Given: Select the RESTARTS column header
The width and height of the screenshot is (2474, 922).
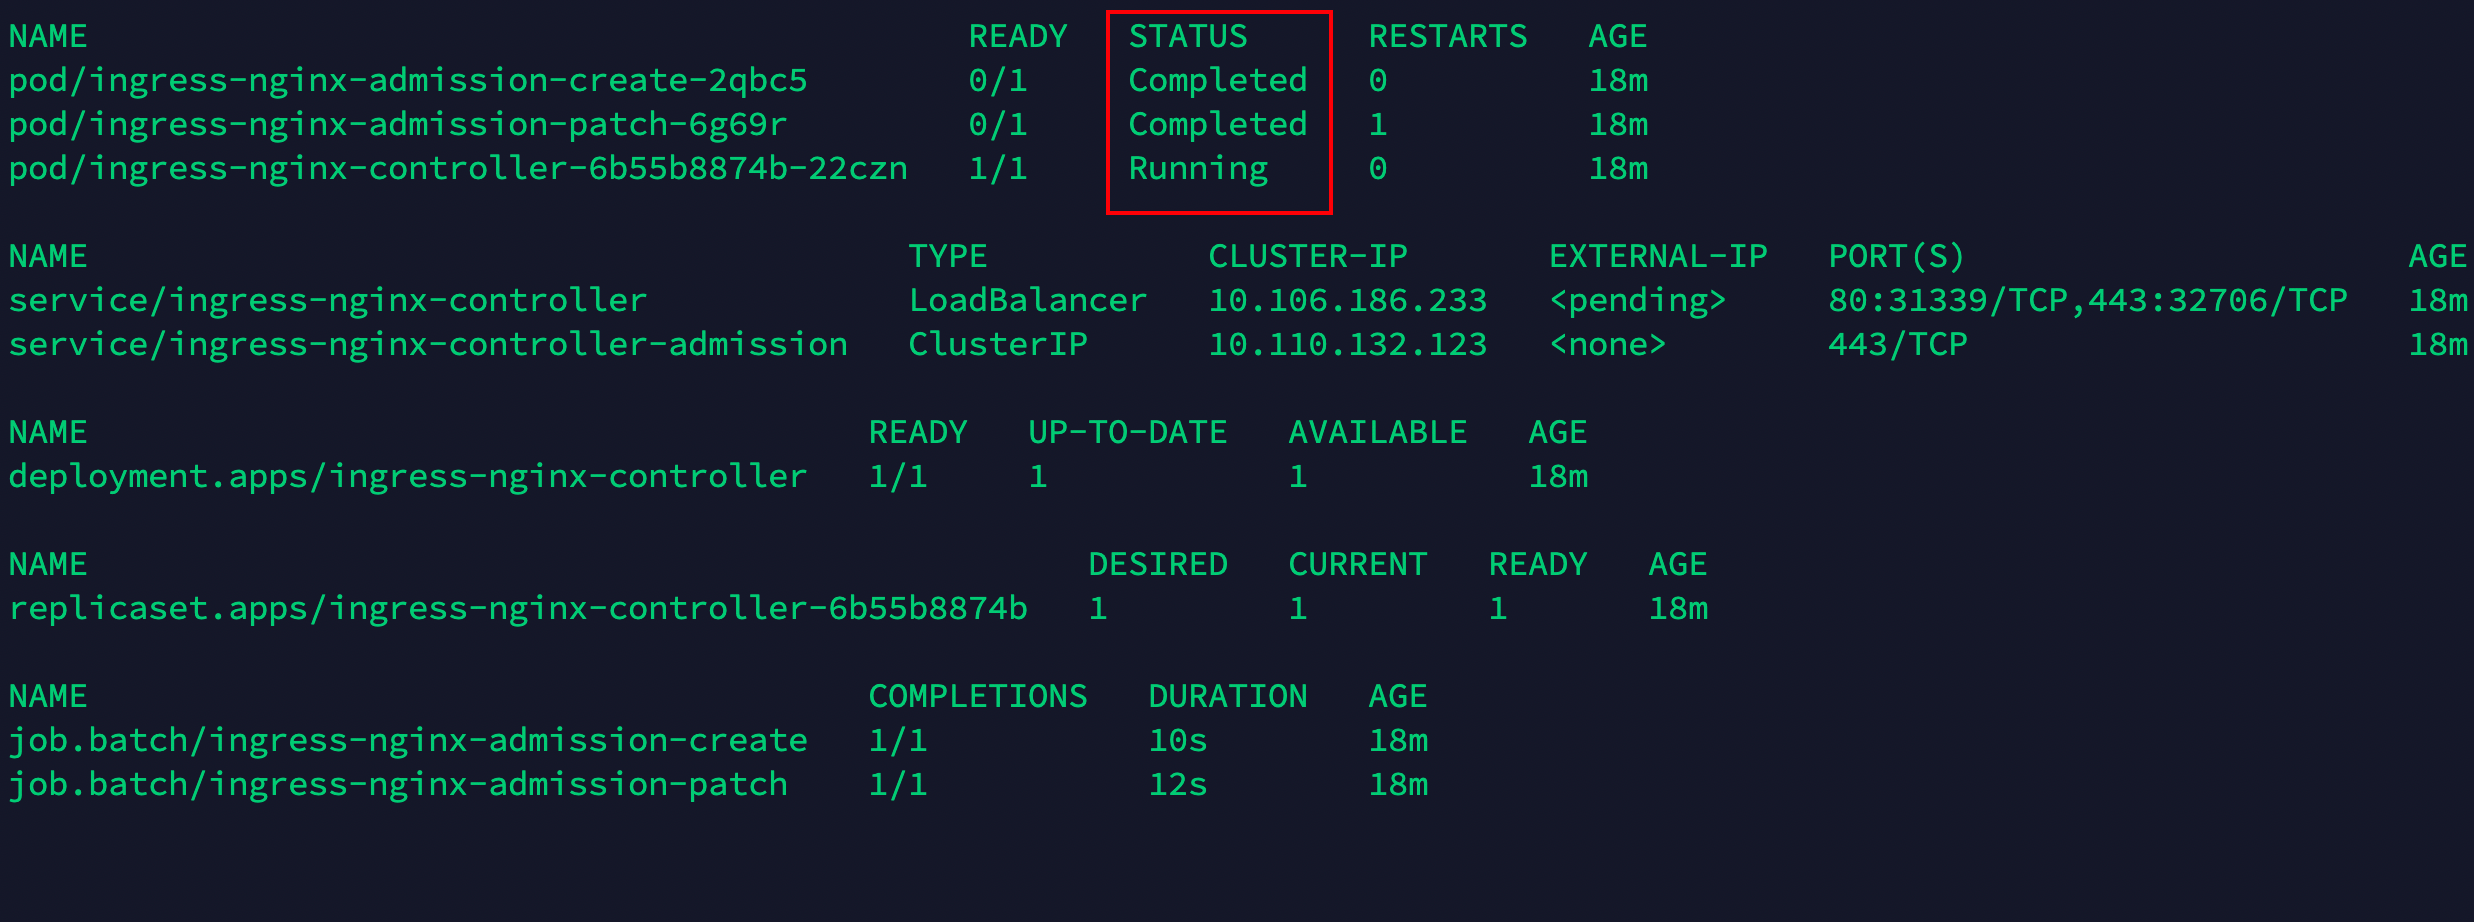Looking at the screenshot, I should point(1449,36).
